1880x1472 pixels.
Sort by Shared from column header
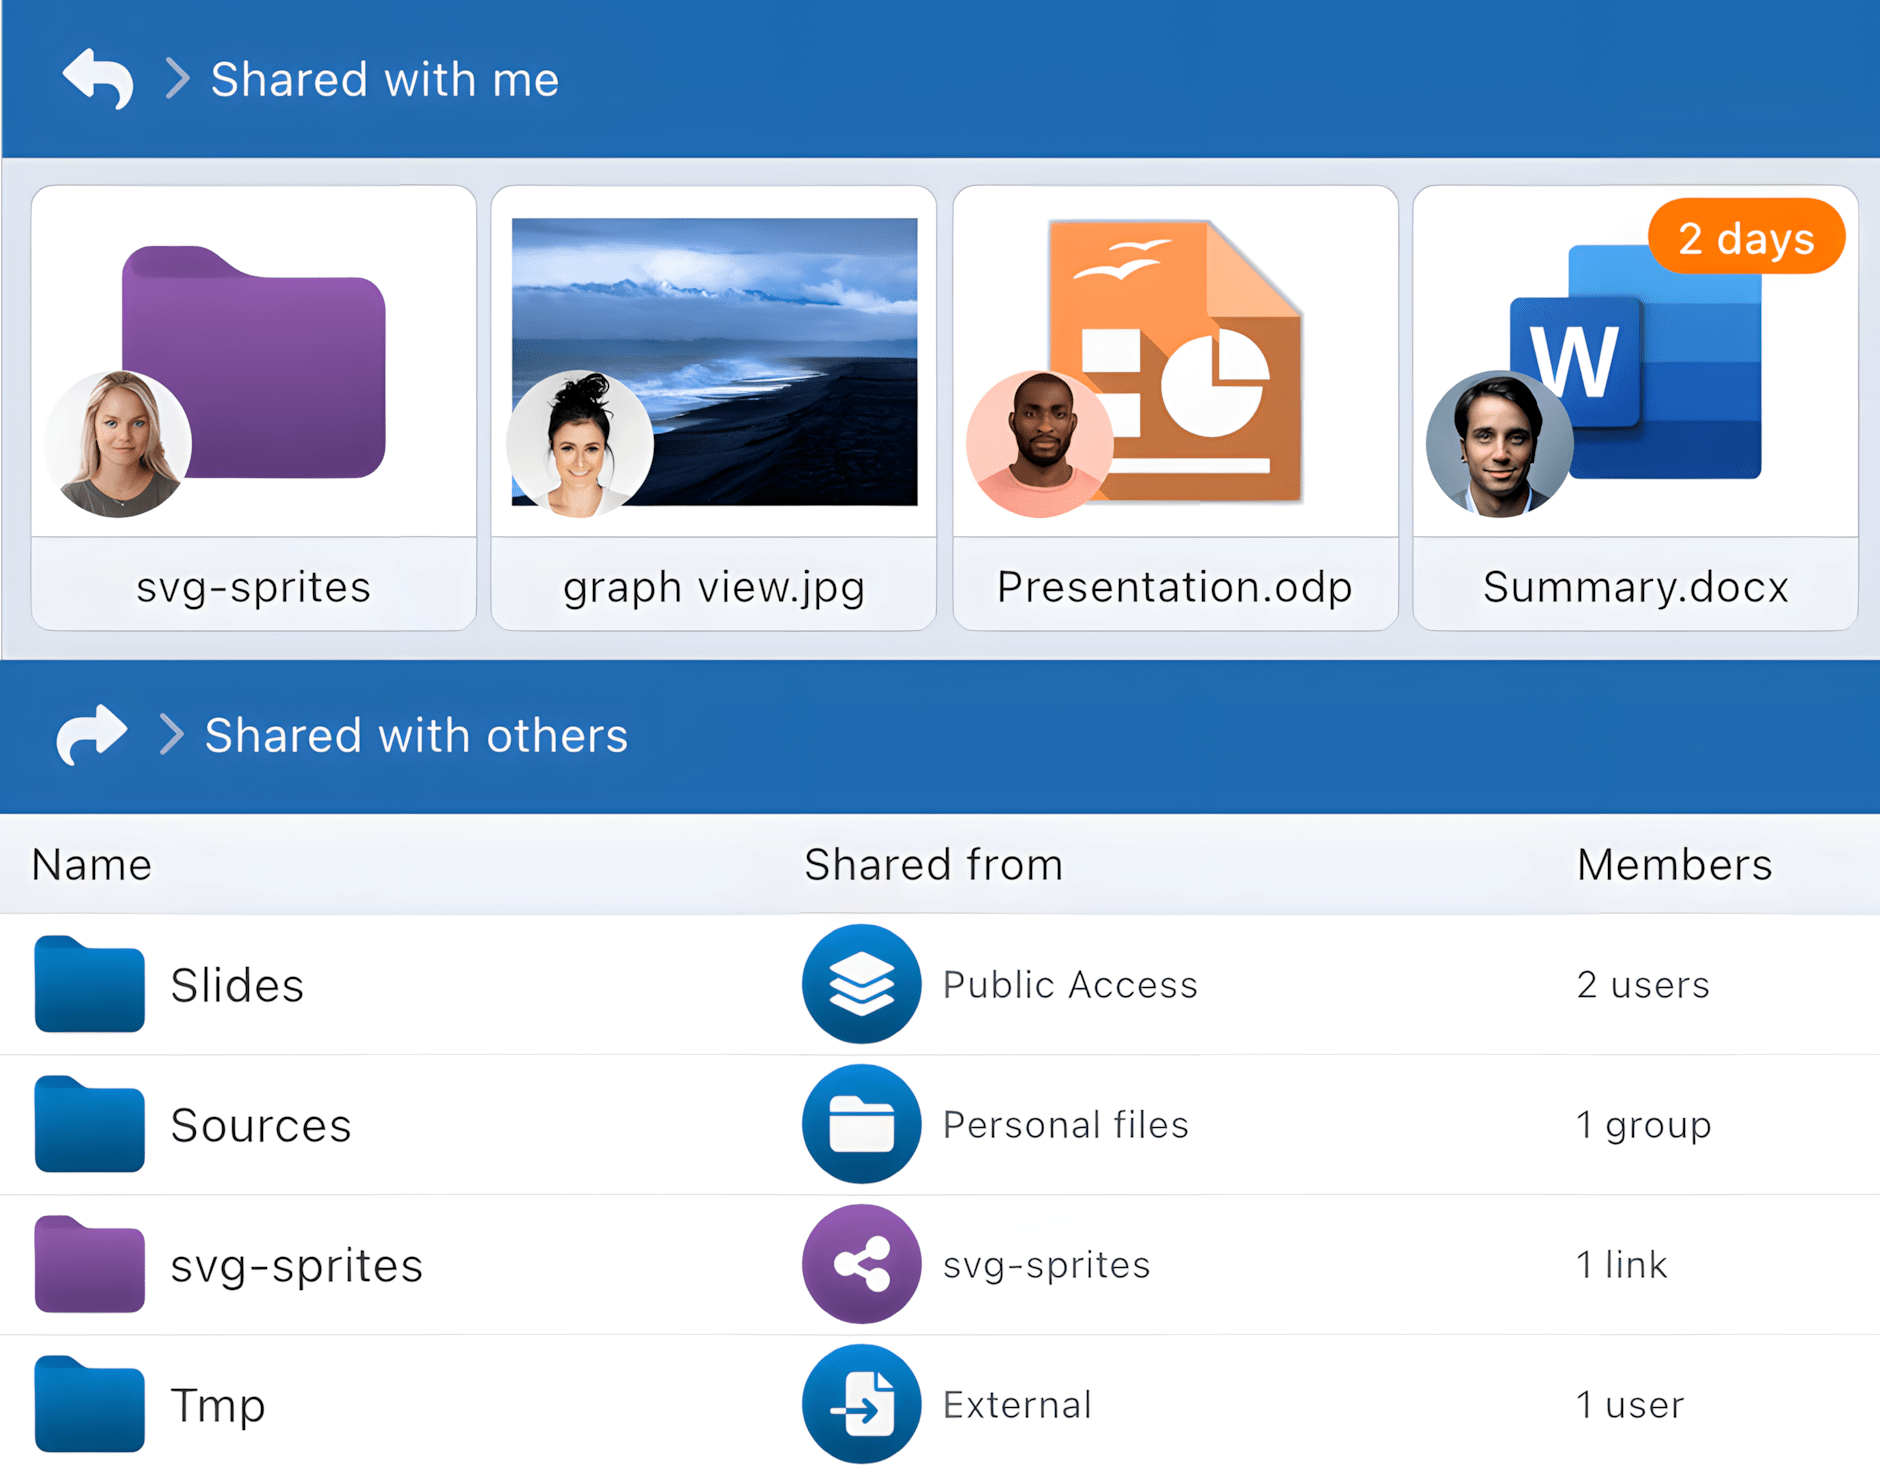[933, 865]
